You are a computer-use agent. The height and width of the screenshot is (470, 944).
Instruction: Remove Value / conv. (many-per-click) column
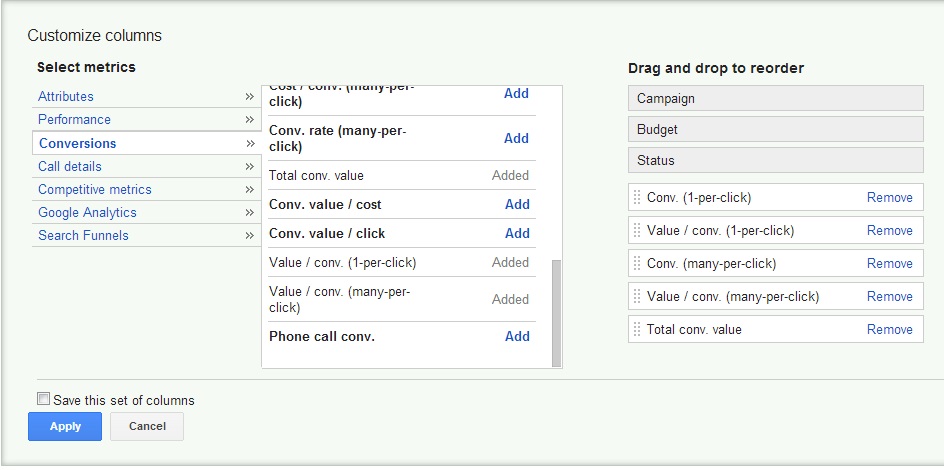click(889, 297)
